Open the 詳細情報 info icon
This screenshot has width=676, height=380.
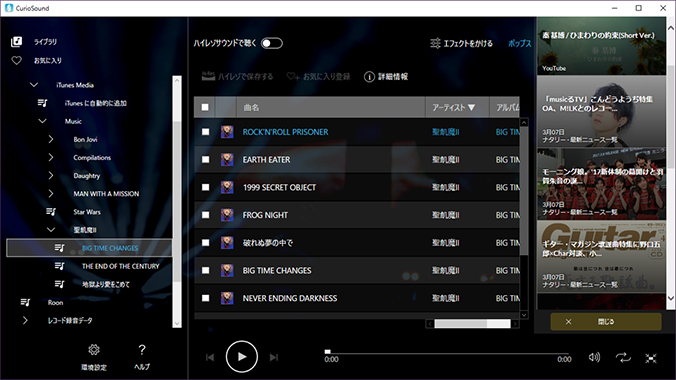pos(369,77)
